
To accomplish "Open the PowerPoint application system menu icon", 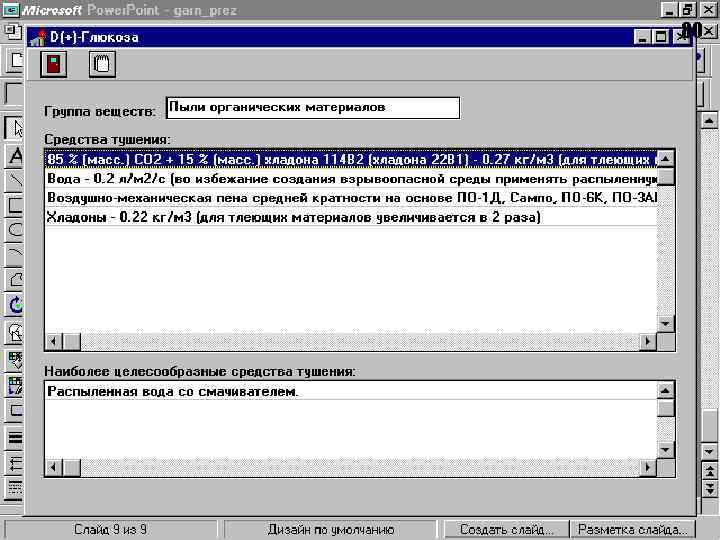I will 11,10.
